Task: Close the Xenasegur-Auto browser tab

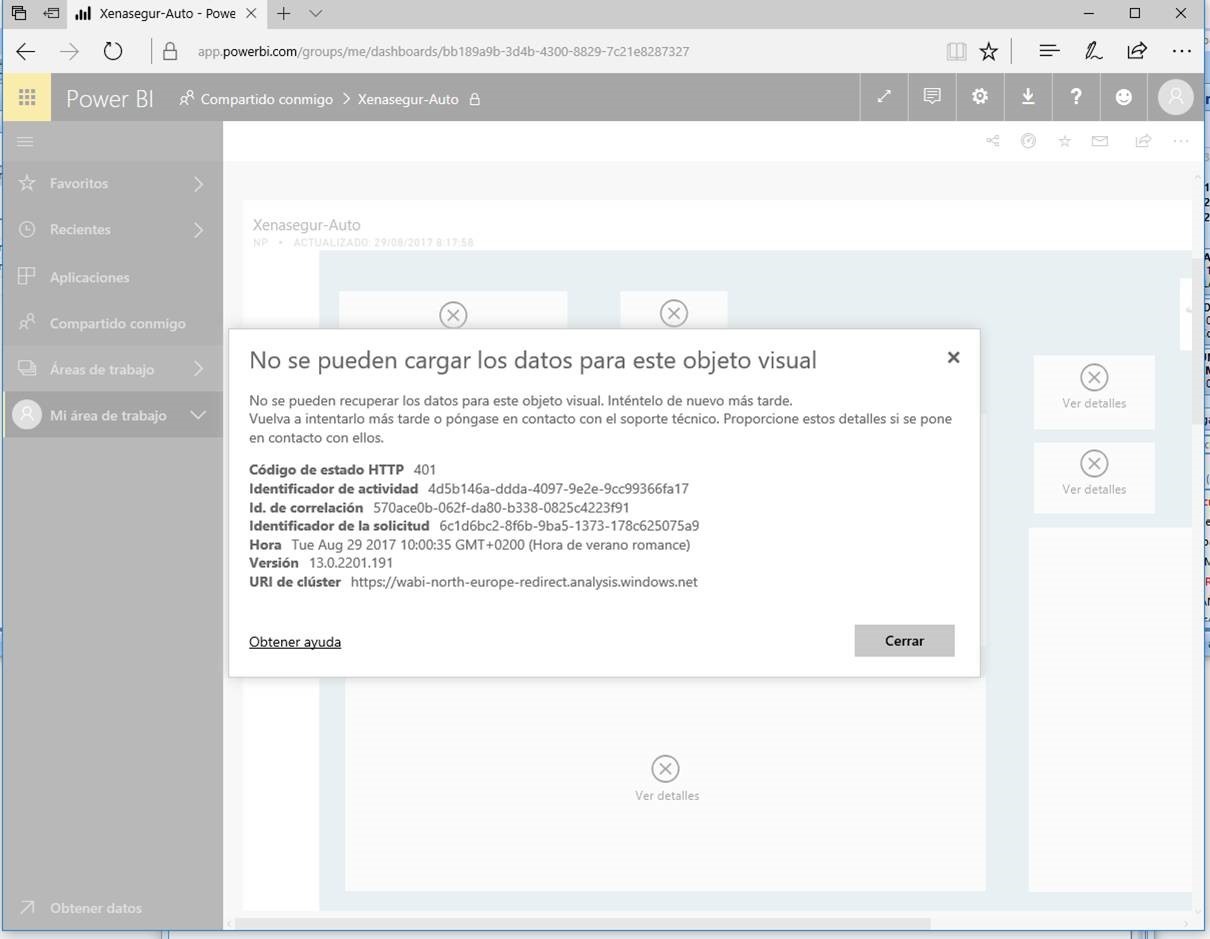Action: [x=251, y=14]
